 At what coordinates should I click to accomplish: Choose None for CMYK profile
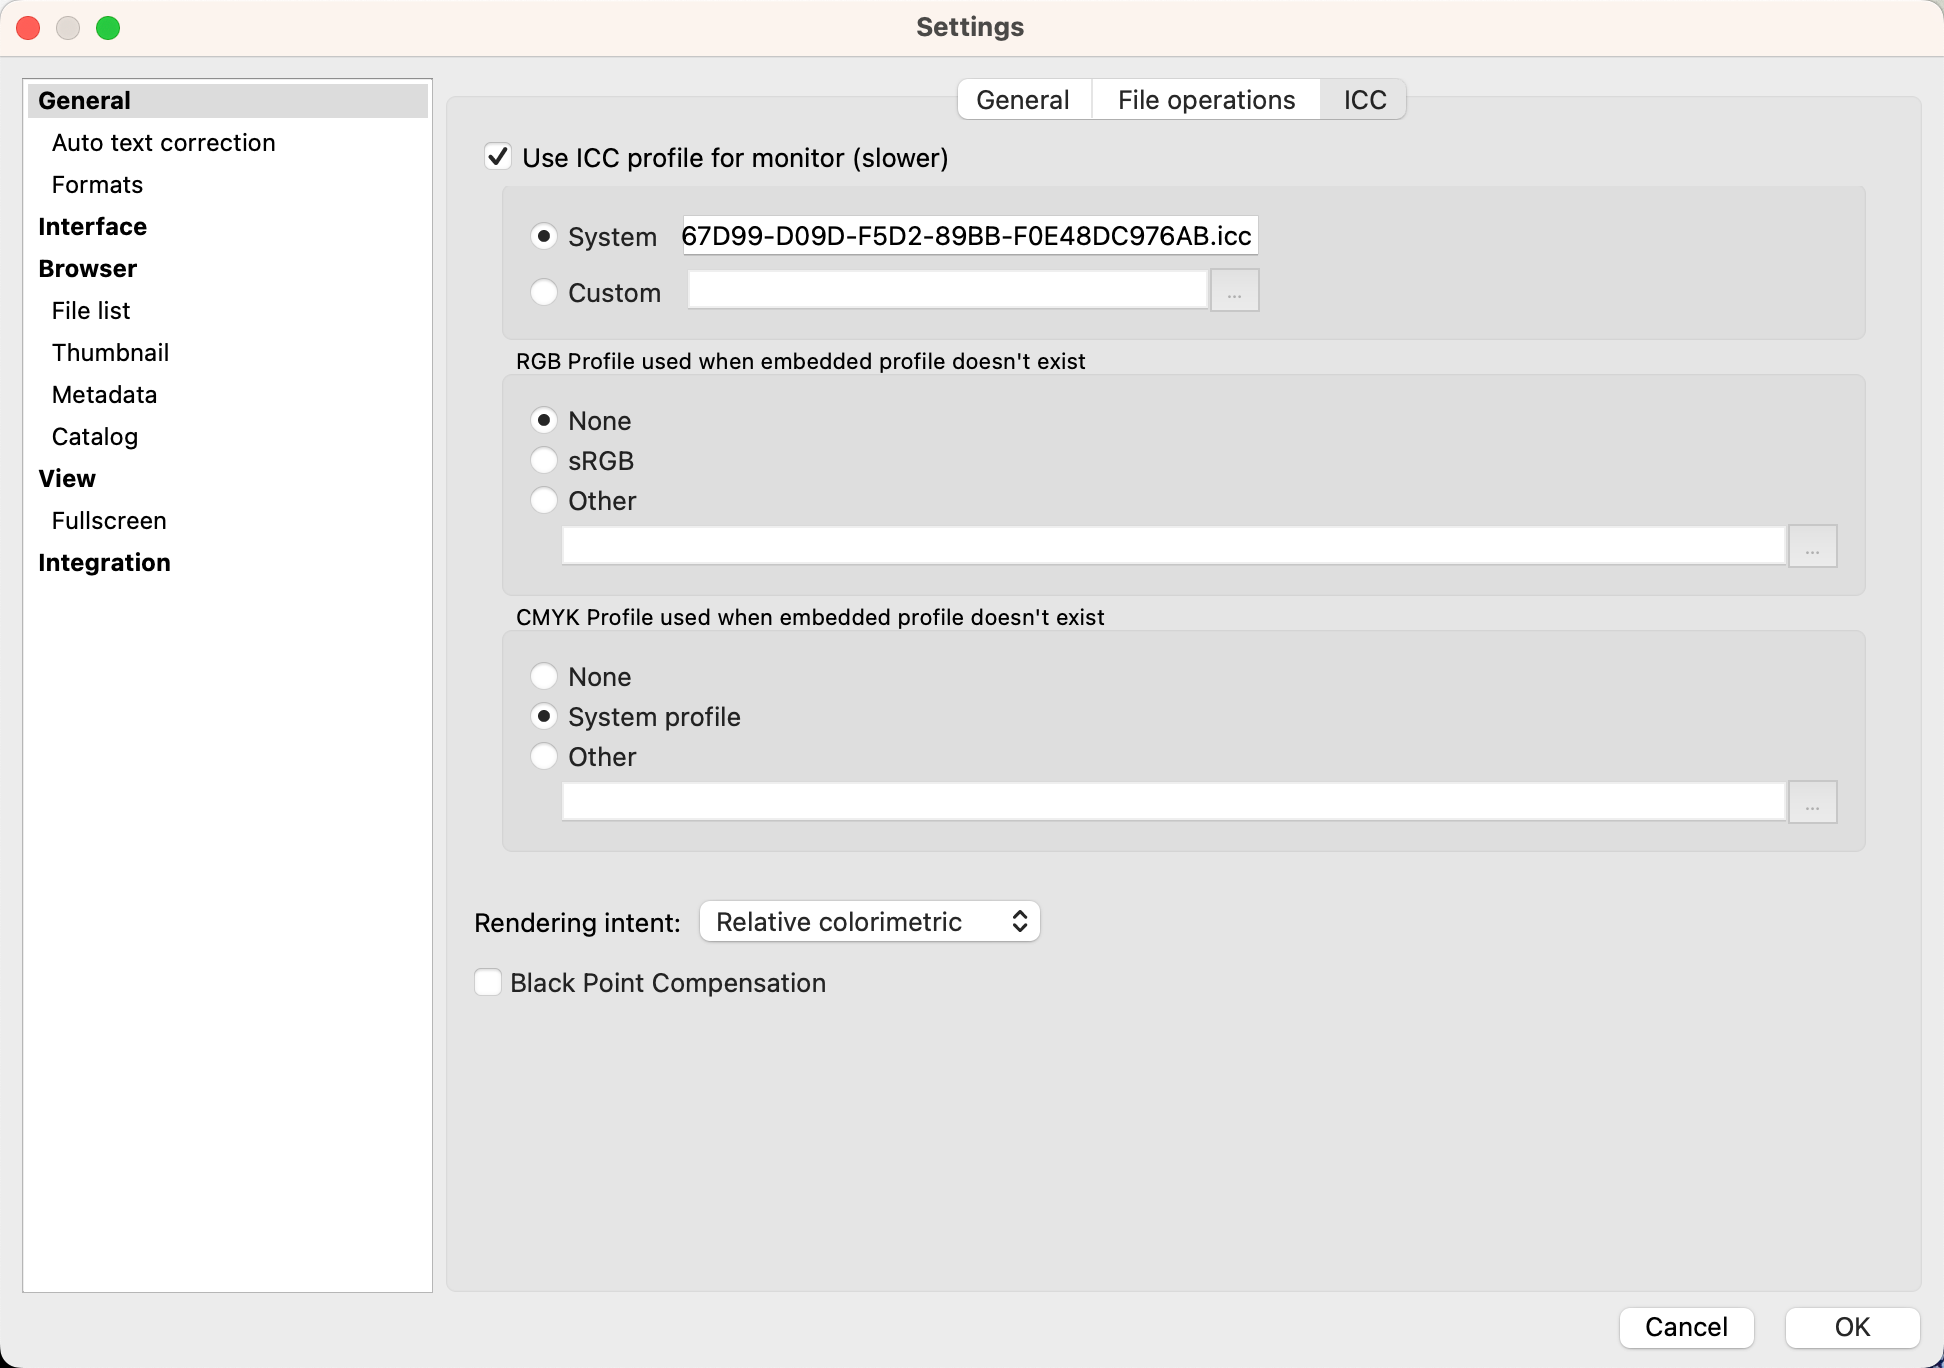pos(544,676)
